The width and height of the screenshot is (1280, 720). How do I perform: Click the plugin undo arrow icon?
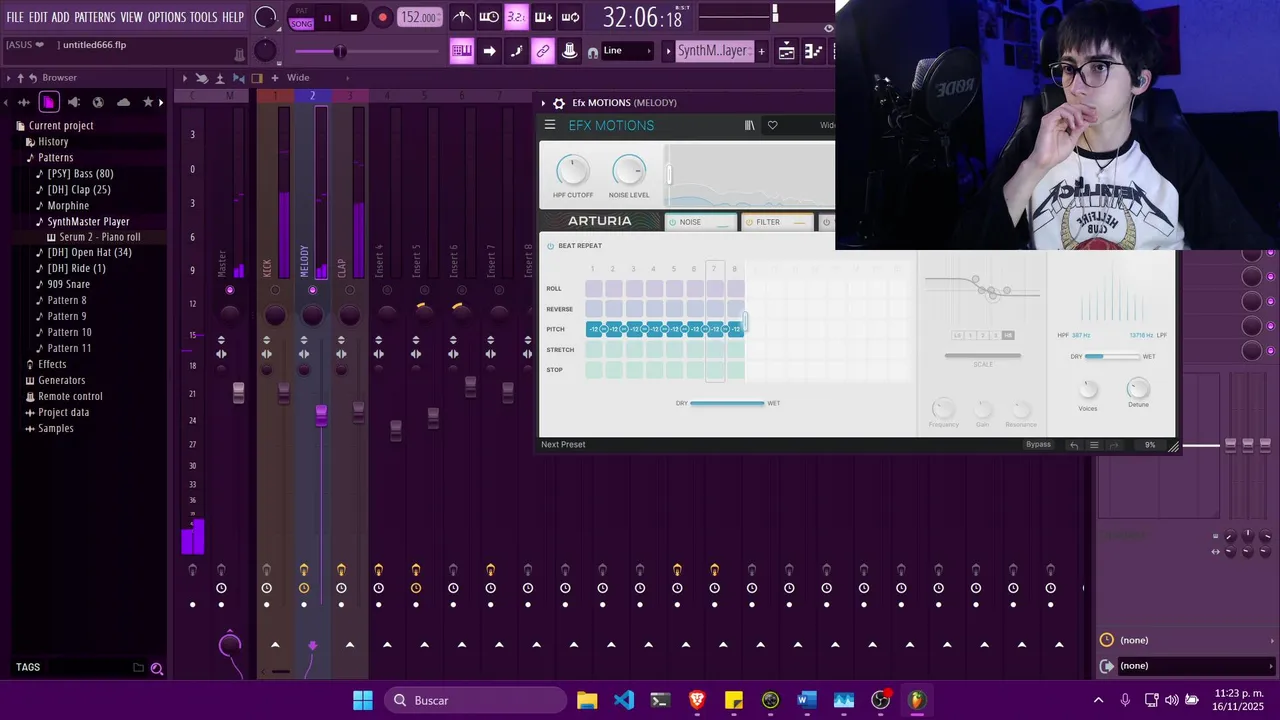pos(1074,445)
